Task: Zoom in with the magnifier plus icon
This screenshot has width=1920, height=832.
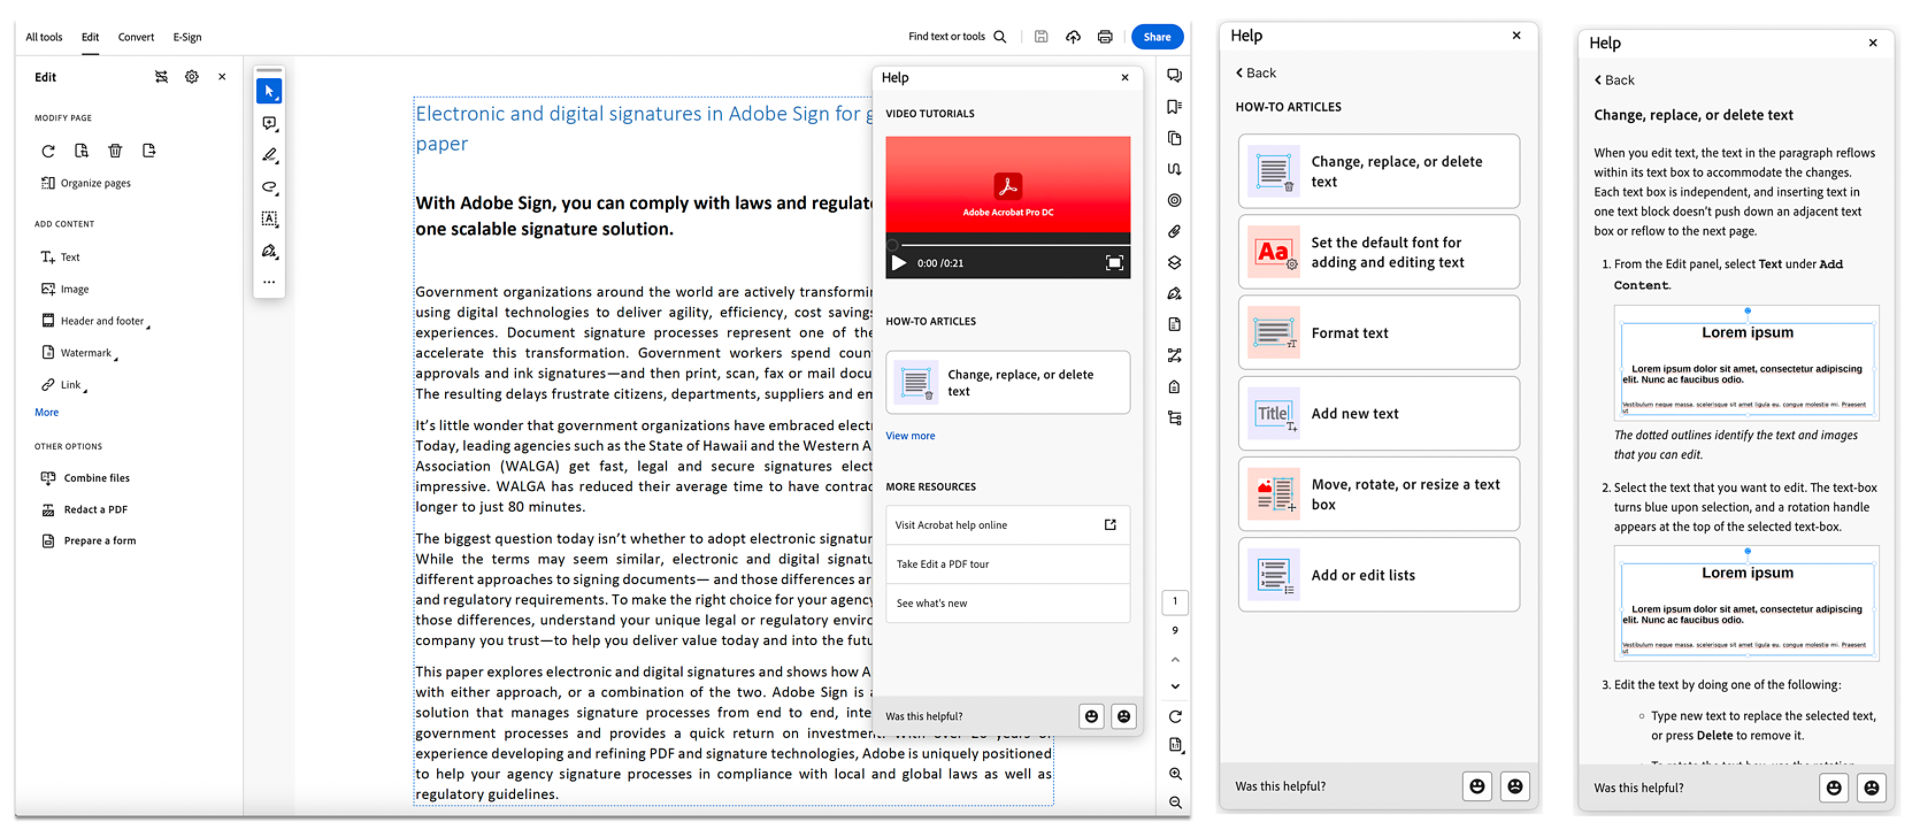Action: 1175,773
